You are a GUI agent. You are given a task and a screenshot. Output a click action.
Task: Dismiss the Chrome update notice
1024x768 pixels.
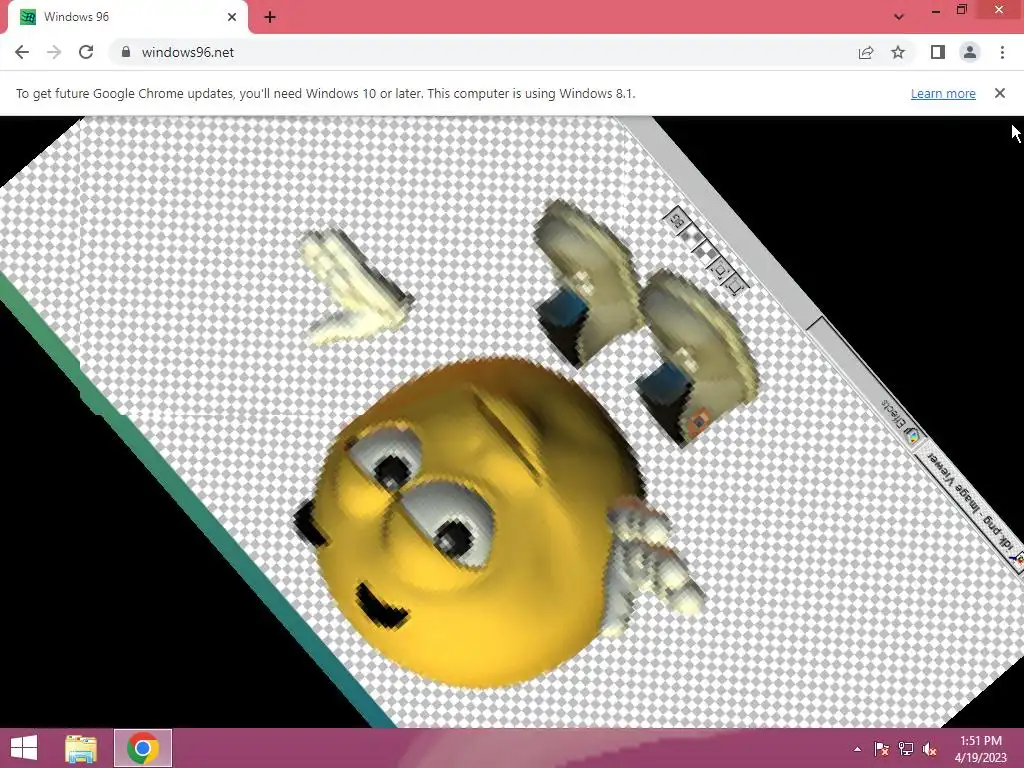point(999,93)
